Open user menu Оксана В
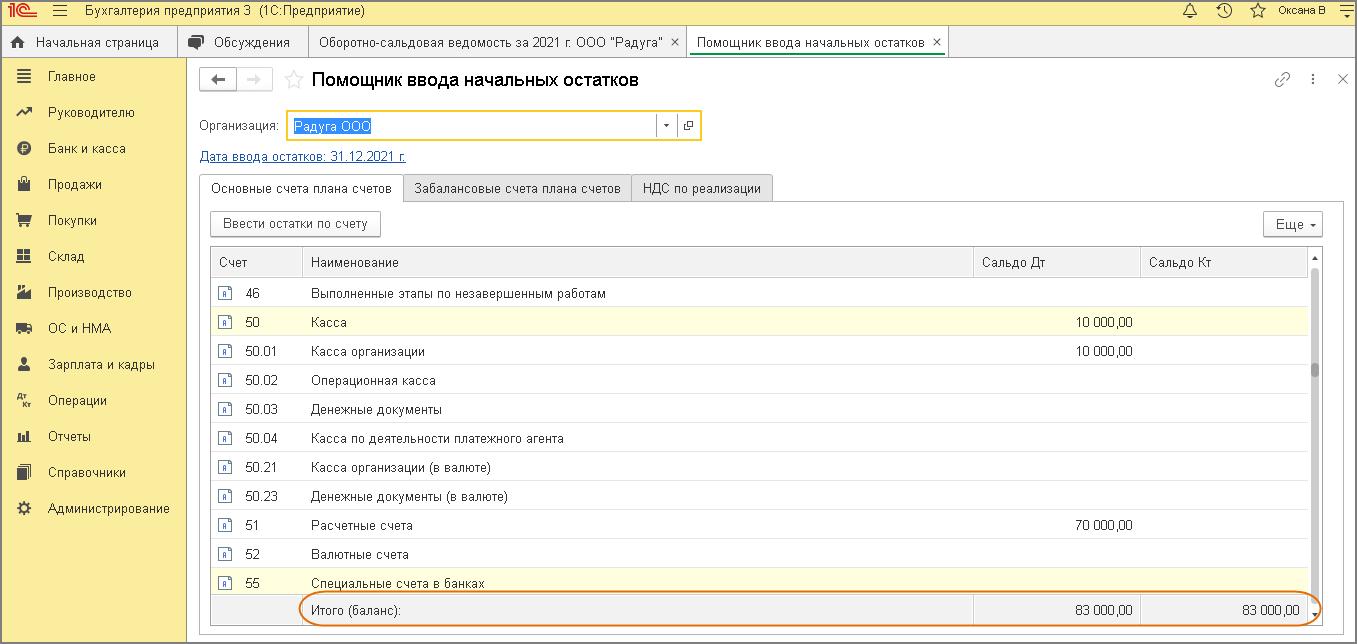Viewport: 1357px width, 644px height. (x=1302, y=11)
